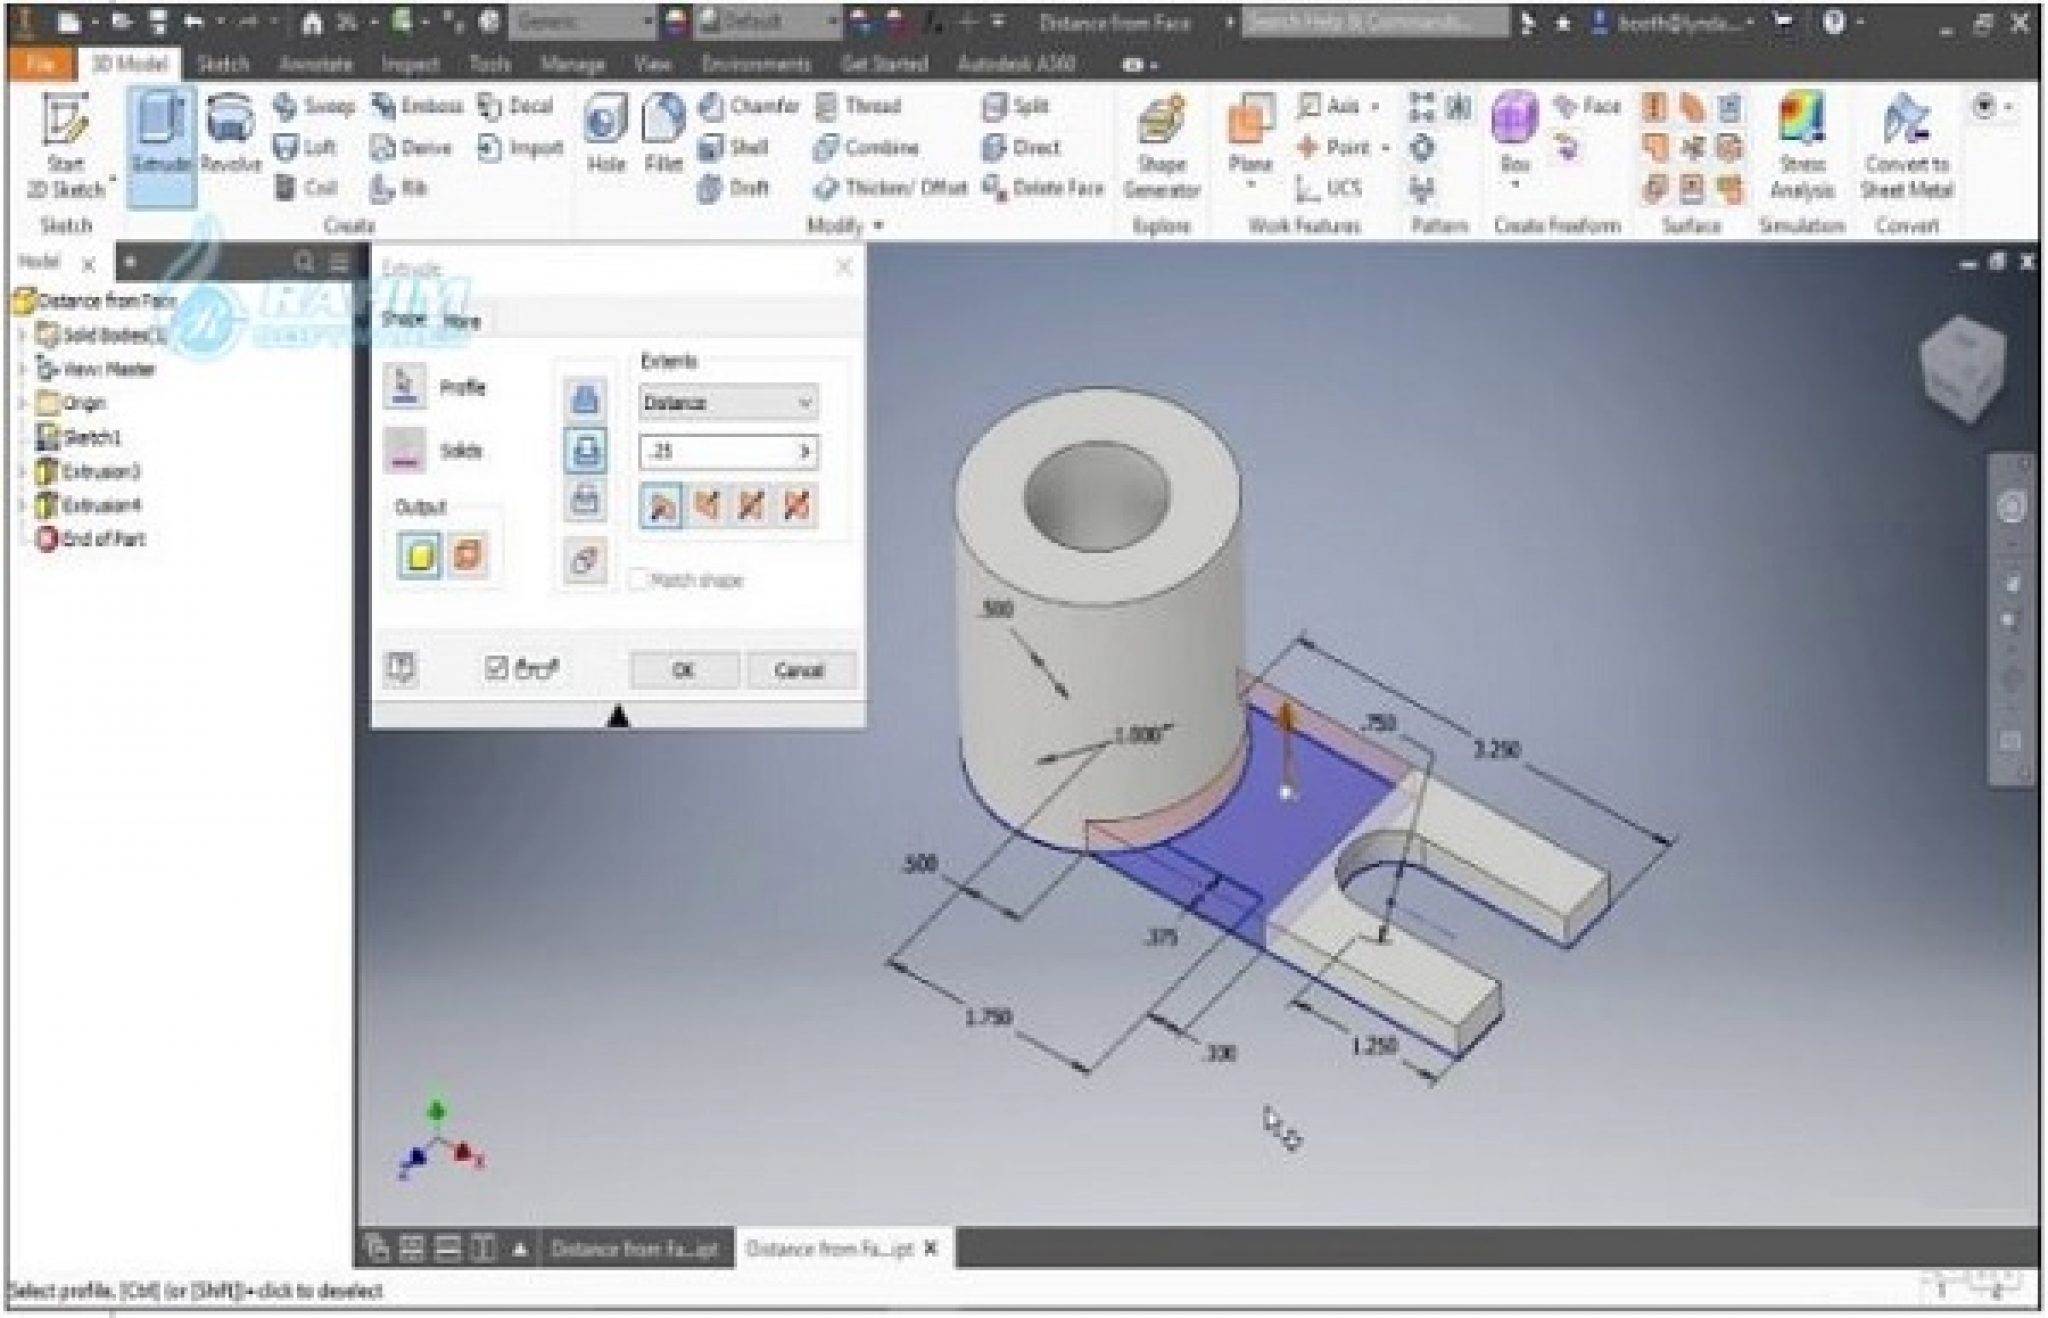Select the Chamfer tool
This screenshot has width=2048, height=1318.
click(x=749, y=106)
